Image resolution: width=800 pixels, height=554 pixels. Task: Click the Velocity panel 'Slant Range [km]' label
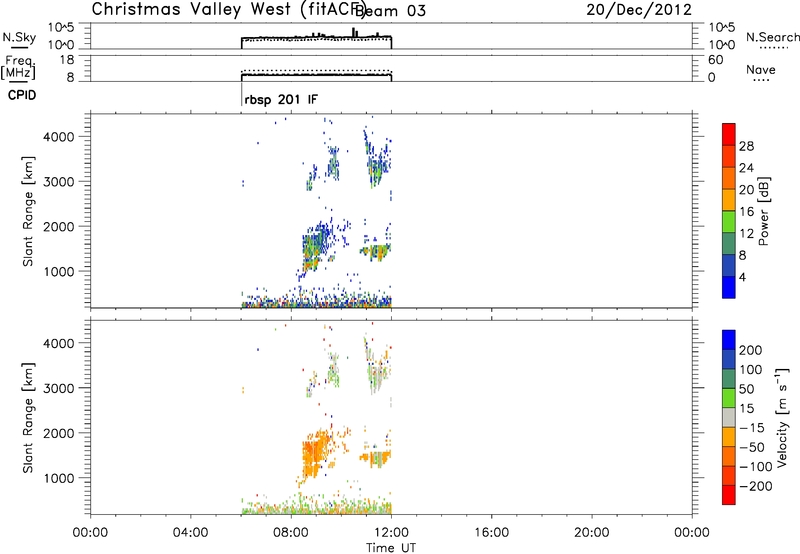tap(28, 418)
